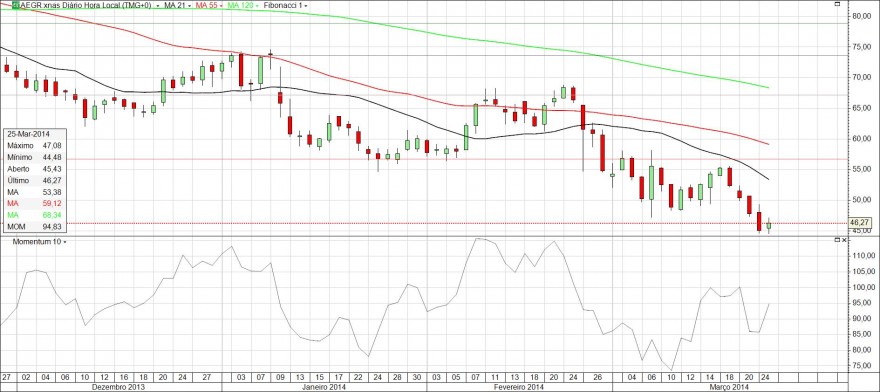880x392 pixels.
Task: Click the Momentum panel maximize icon
Action: (x=836, y=240)
